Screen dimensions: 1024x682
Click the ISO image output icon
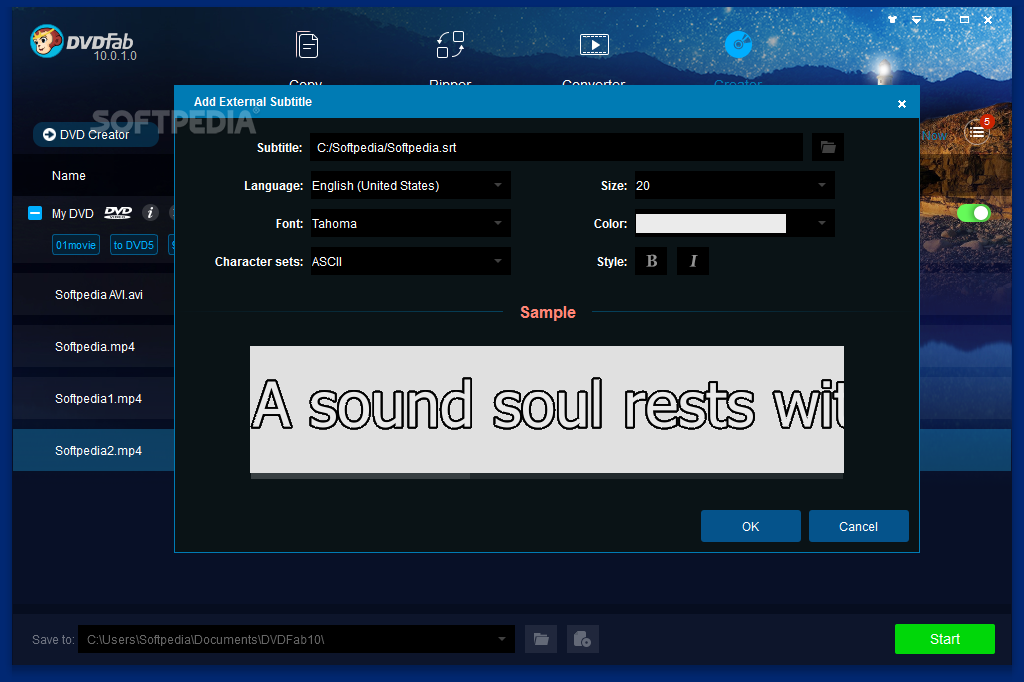pos(583,639)
